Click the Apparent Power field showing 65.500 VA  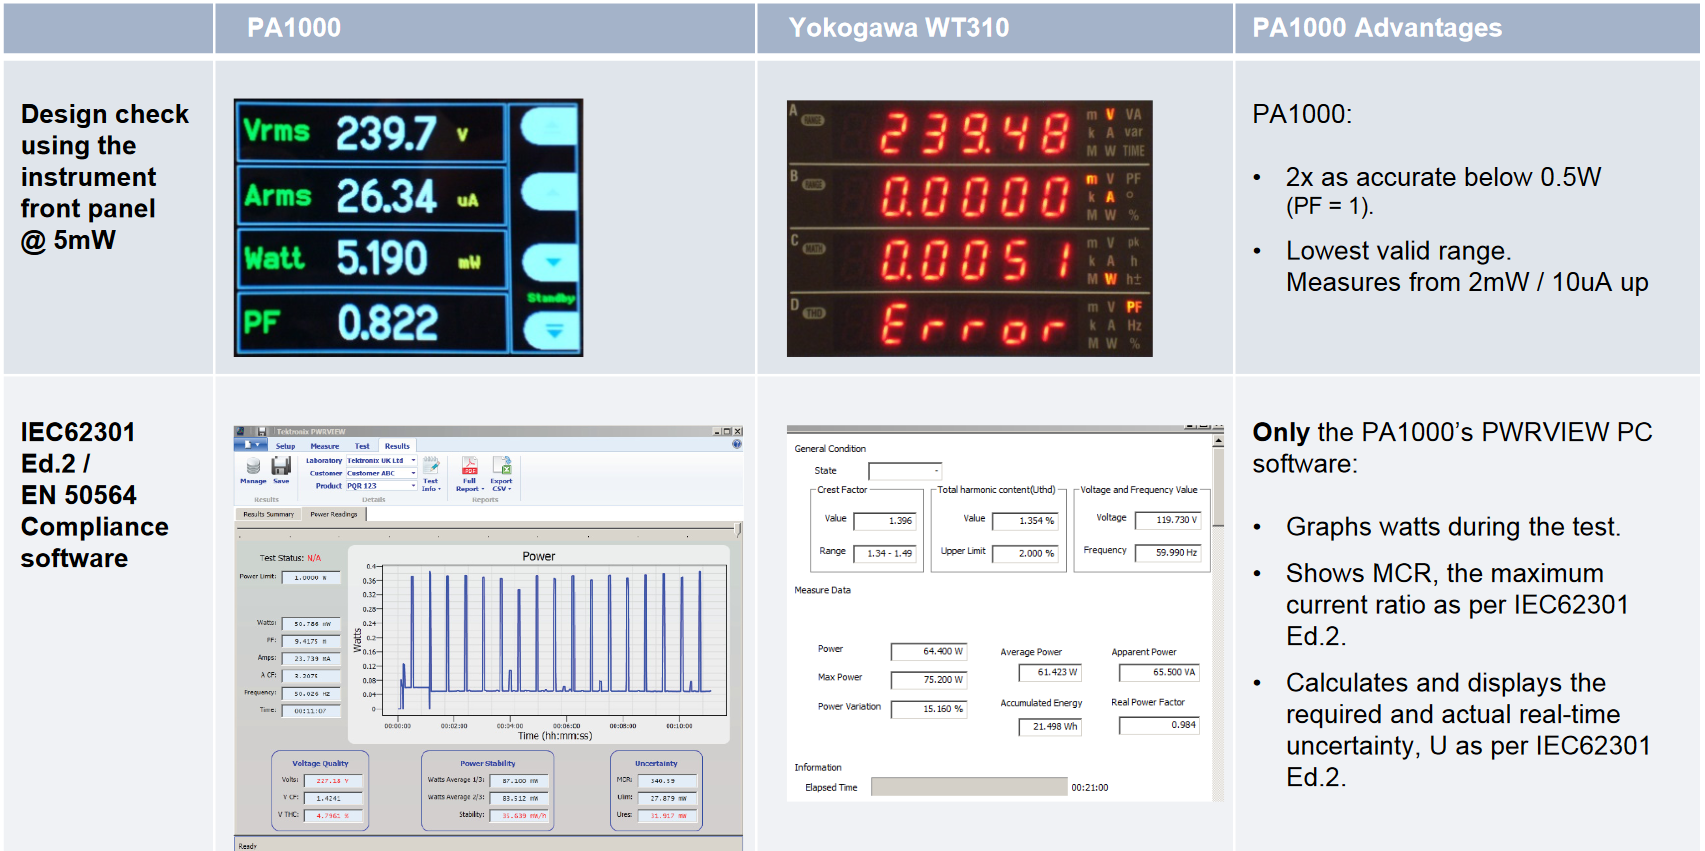coord(1159,673)
